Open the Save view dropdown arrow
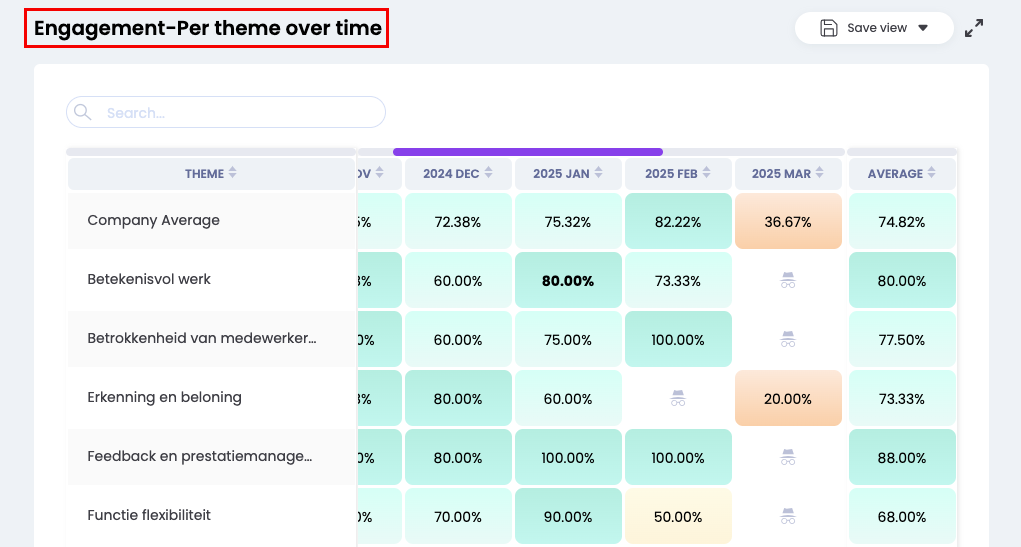The width and height of the screenshot is (1021, 547). click(x=922, y=28)
